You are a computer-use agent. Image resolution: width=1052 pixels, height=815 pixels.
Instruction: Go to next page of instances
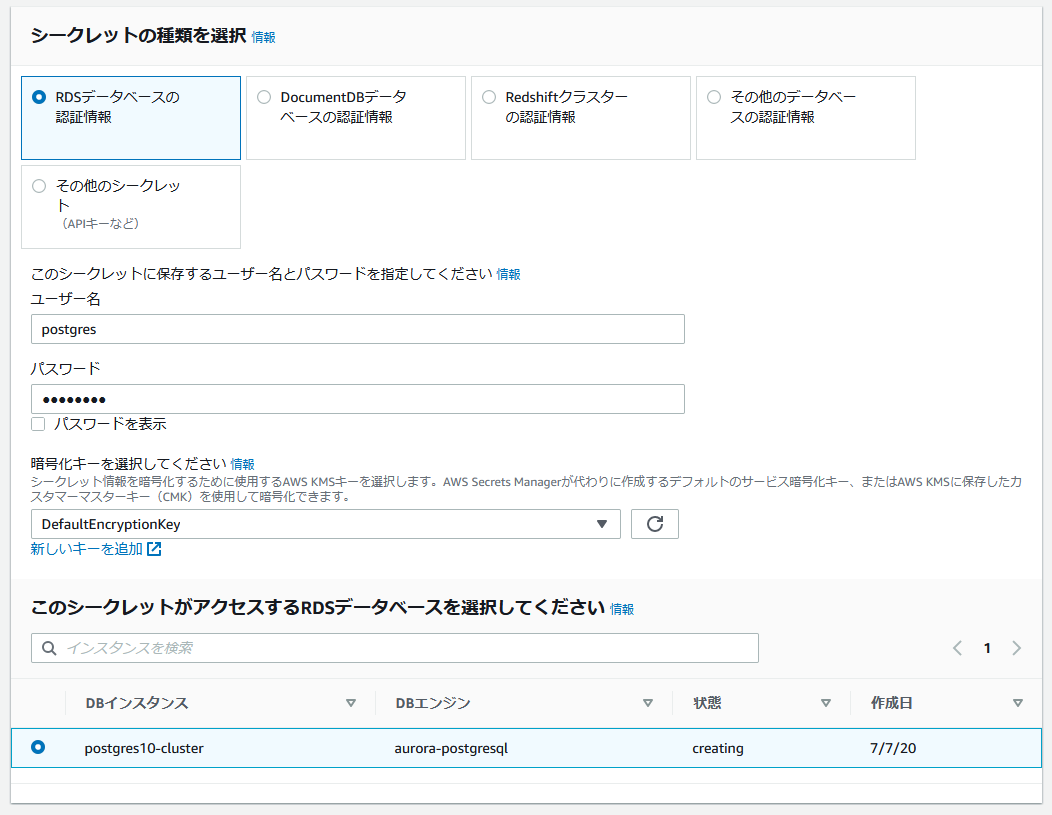point(1016,648)
